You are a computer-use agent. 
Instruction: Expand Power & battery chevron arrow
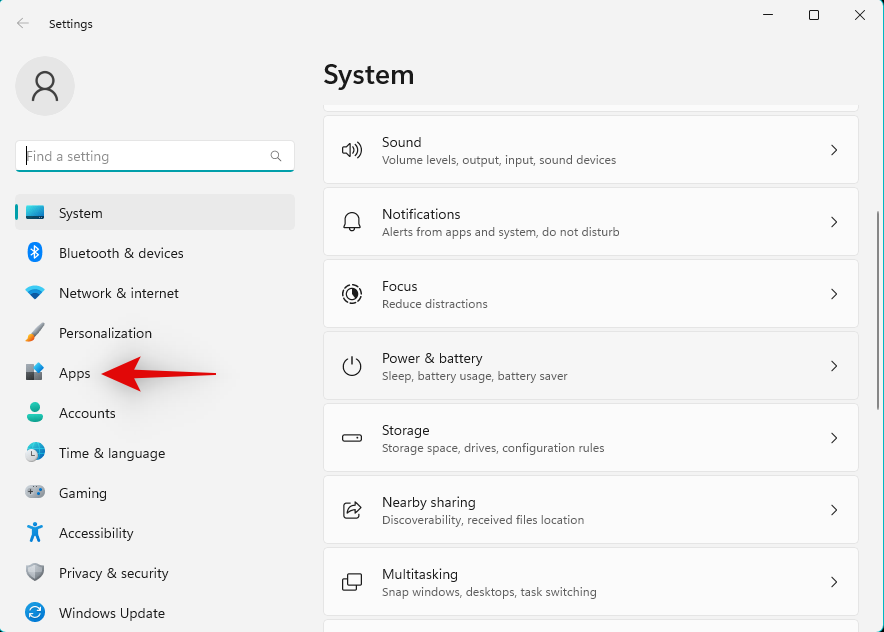point(834,366)
